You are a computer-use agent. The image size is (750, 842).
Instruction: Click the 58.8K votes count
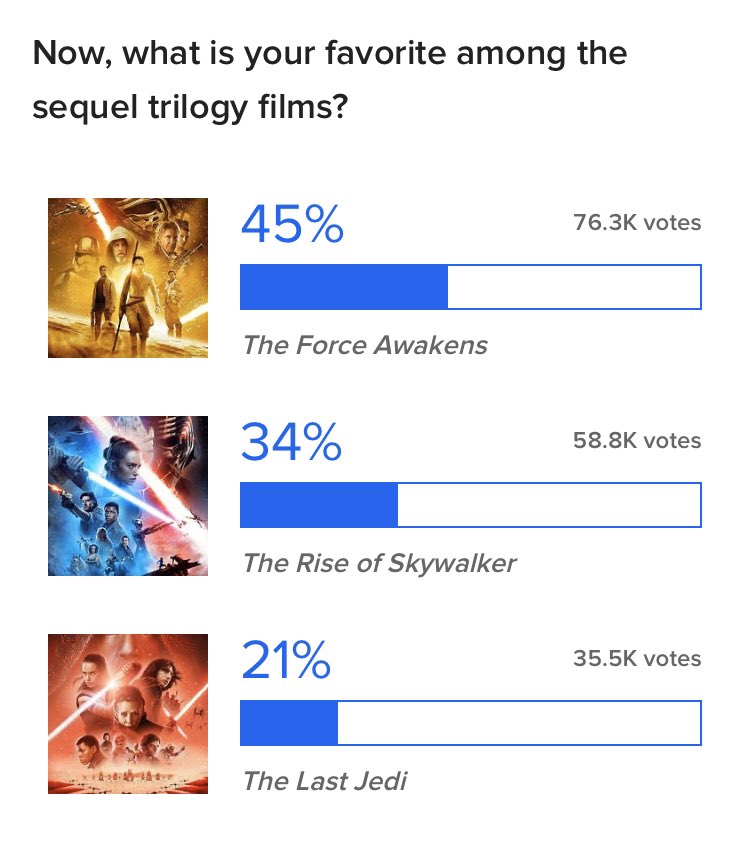[637, 440]
